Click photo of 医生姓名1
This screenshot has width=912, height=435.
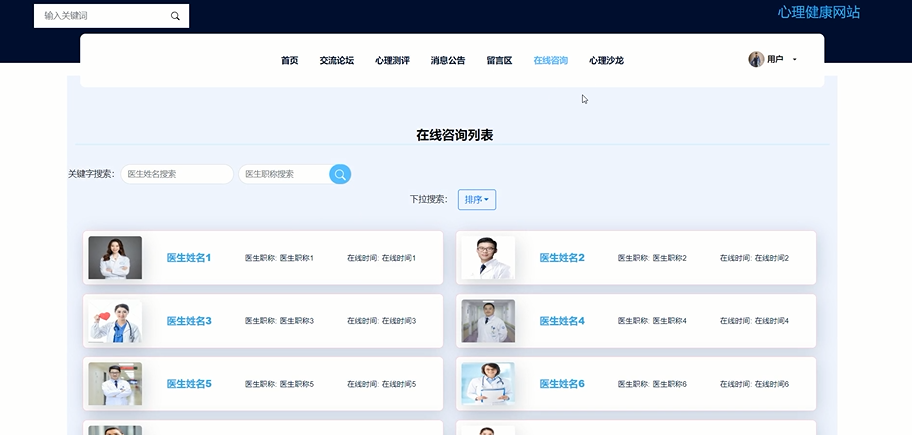[x=115, y=258]
